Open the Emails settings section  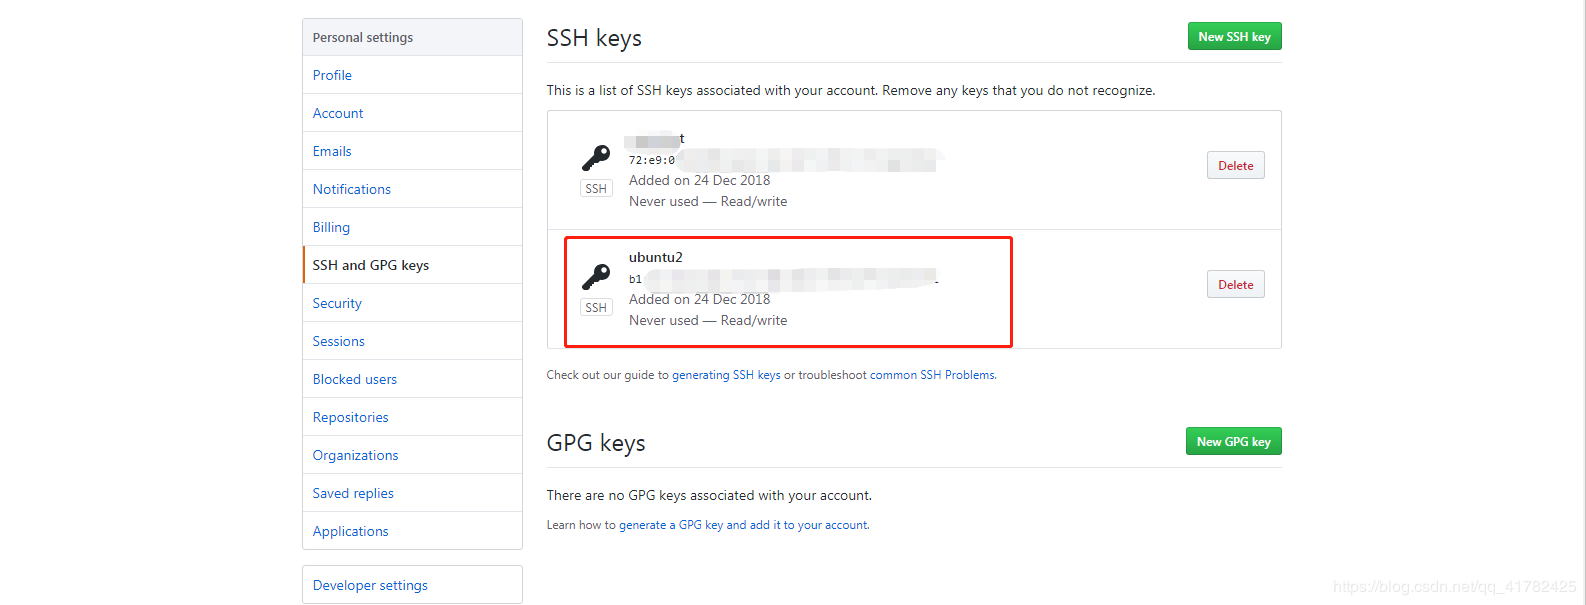[x=332, y=151]
